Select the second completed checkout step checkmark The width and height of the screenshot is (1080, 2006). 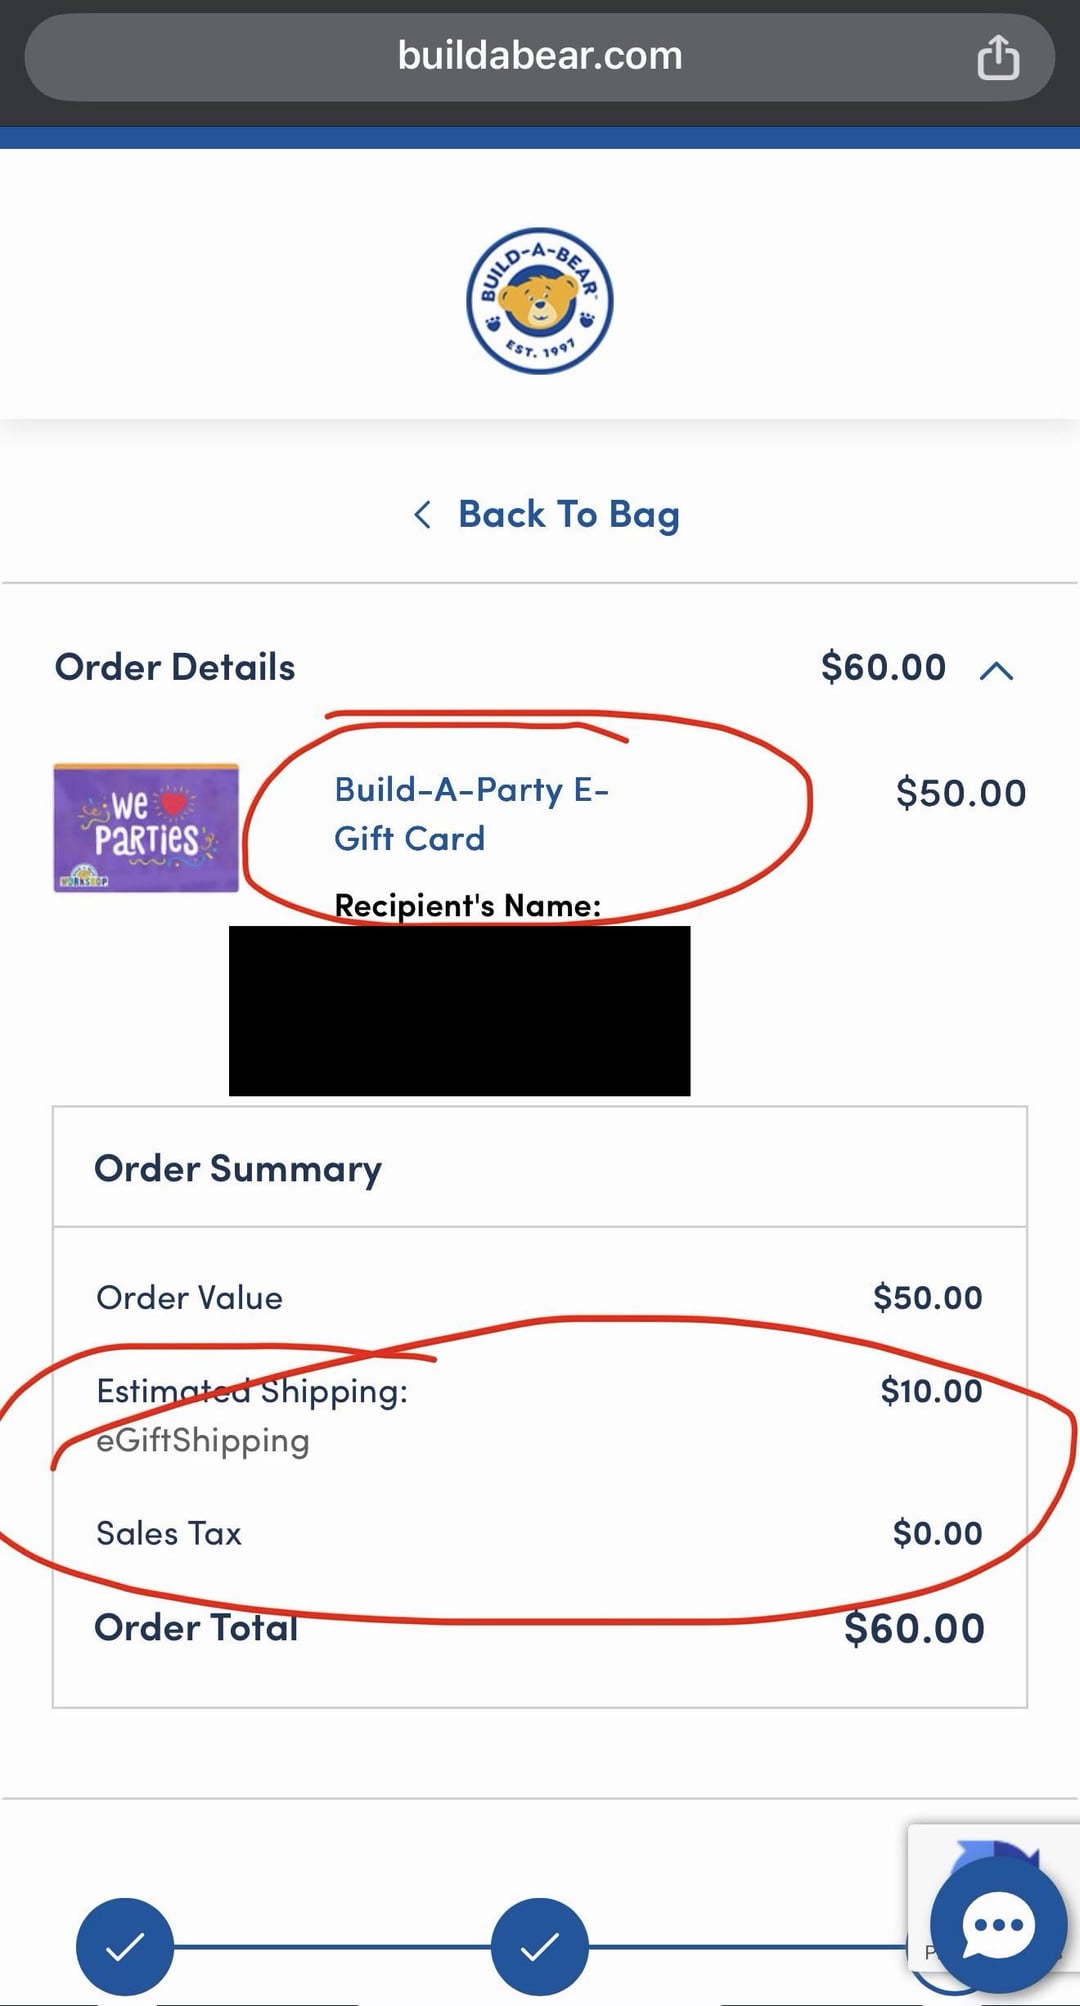click(539, 1946)
